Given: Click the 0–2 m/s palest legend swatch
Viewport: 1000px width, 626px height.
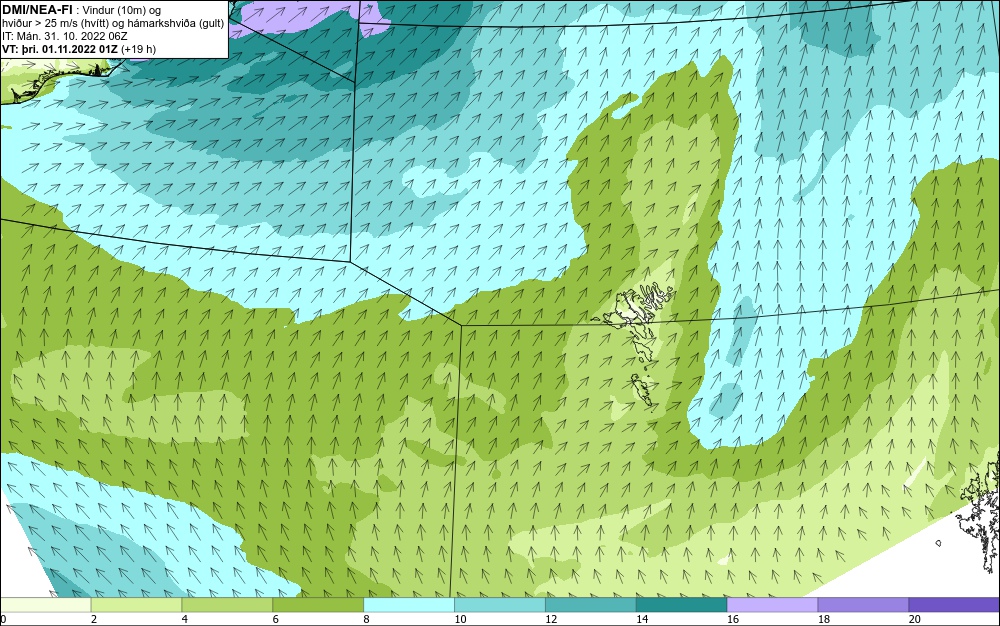Looking at the screenshot, I should [x=46, y=605].
